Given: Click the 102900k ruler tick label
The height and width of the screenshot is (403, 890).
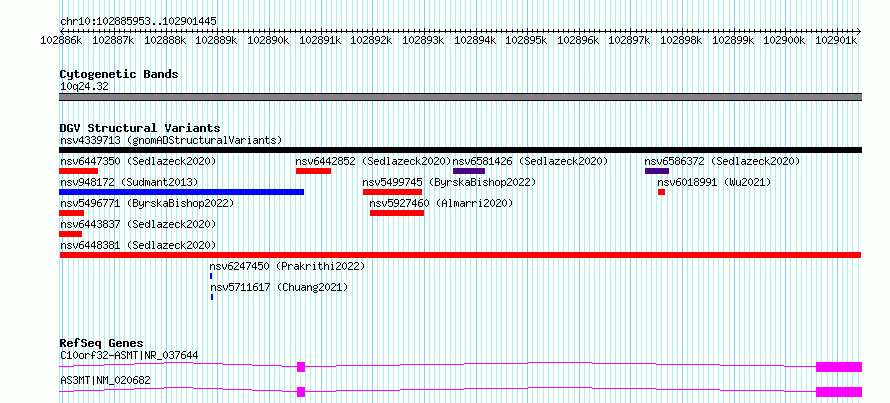Looking at the screenshot, I should (x=784, y=40).
